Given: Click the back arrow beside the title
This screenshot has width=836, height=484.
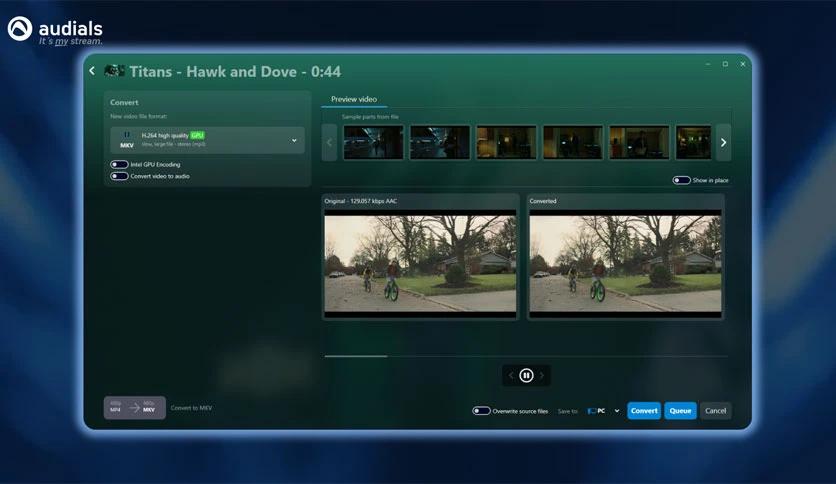Looking at the screenshot, I should pos(92,71).
